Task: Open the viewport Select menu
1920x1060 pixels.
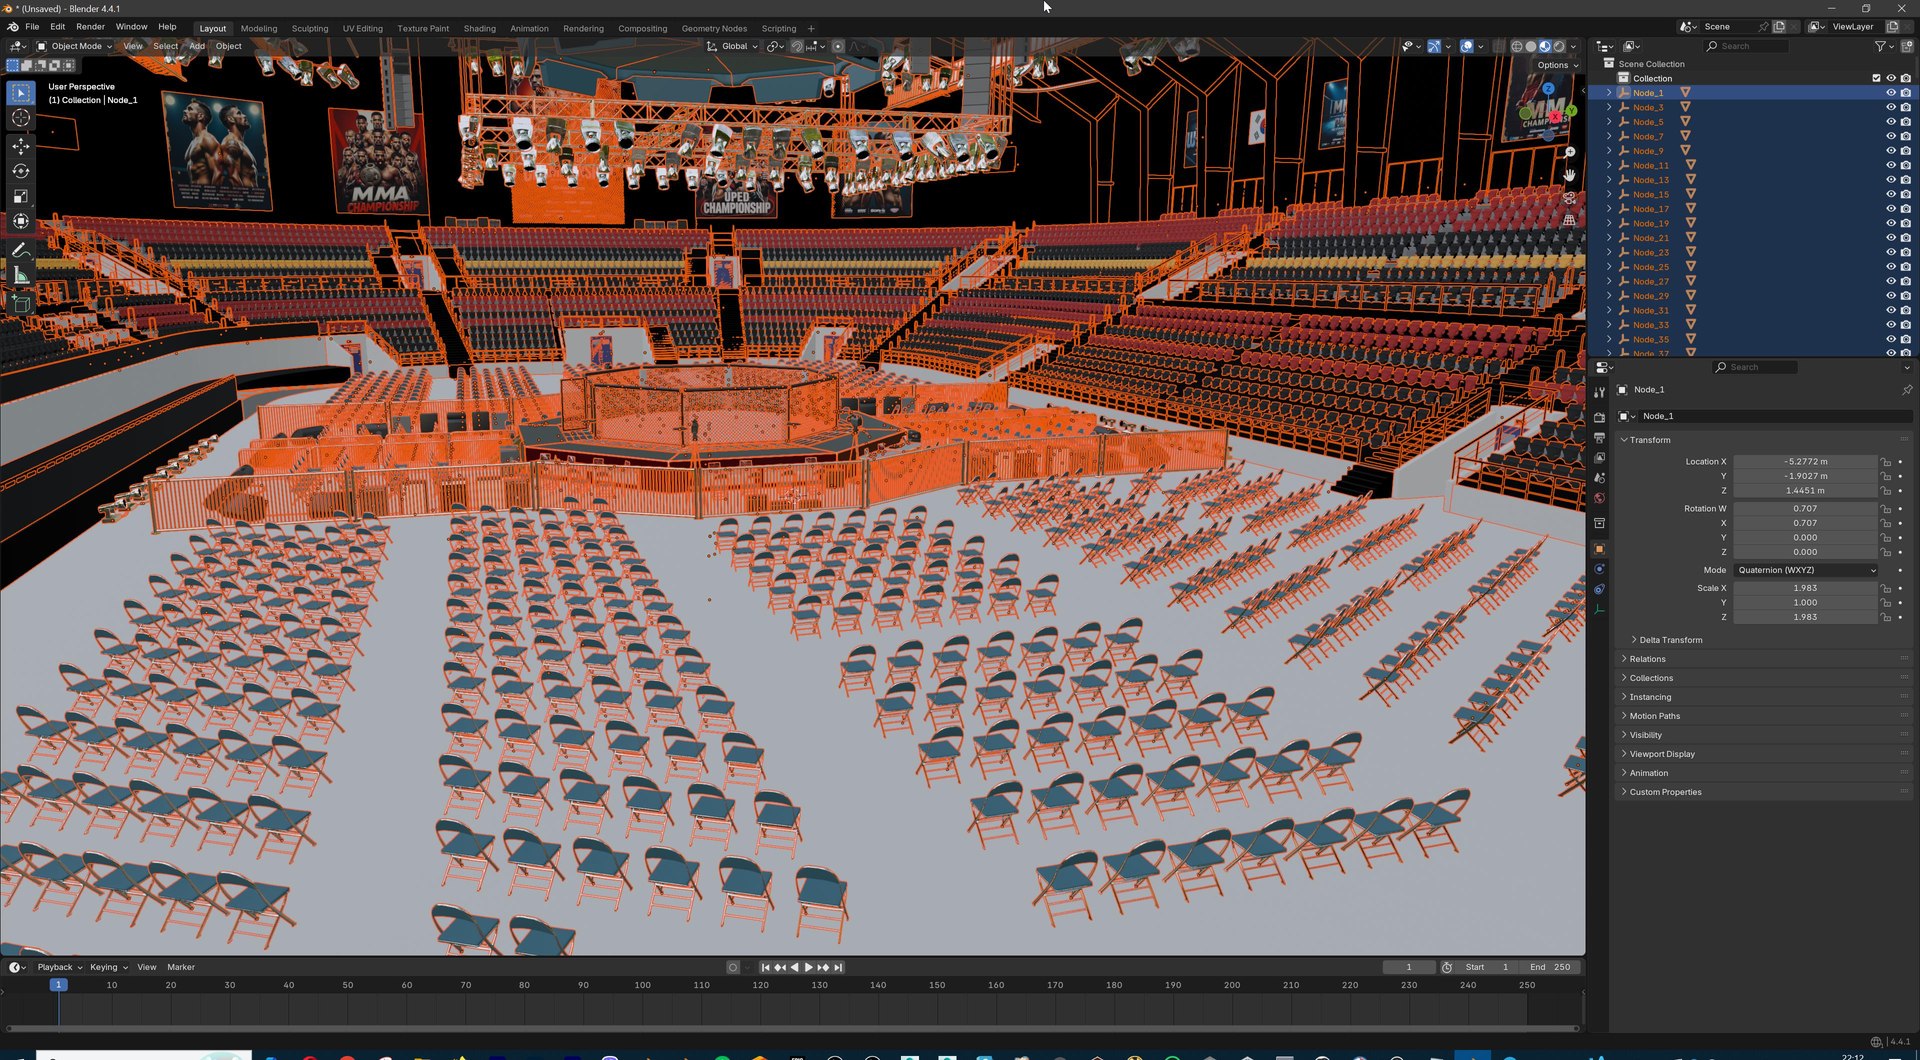Action: tap(166, 46)
